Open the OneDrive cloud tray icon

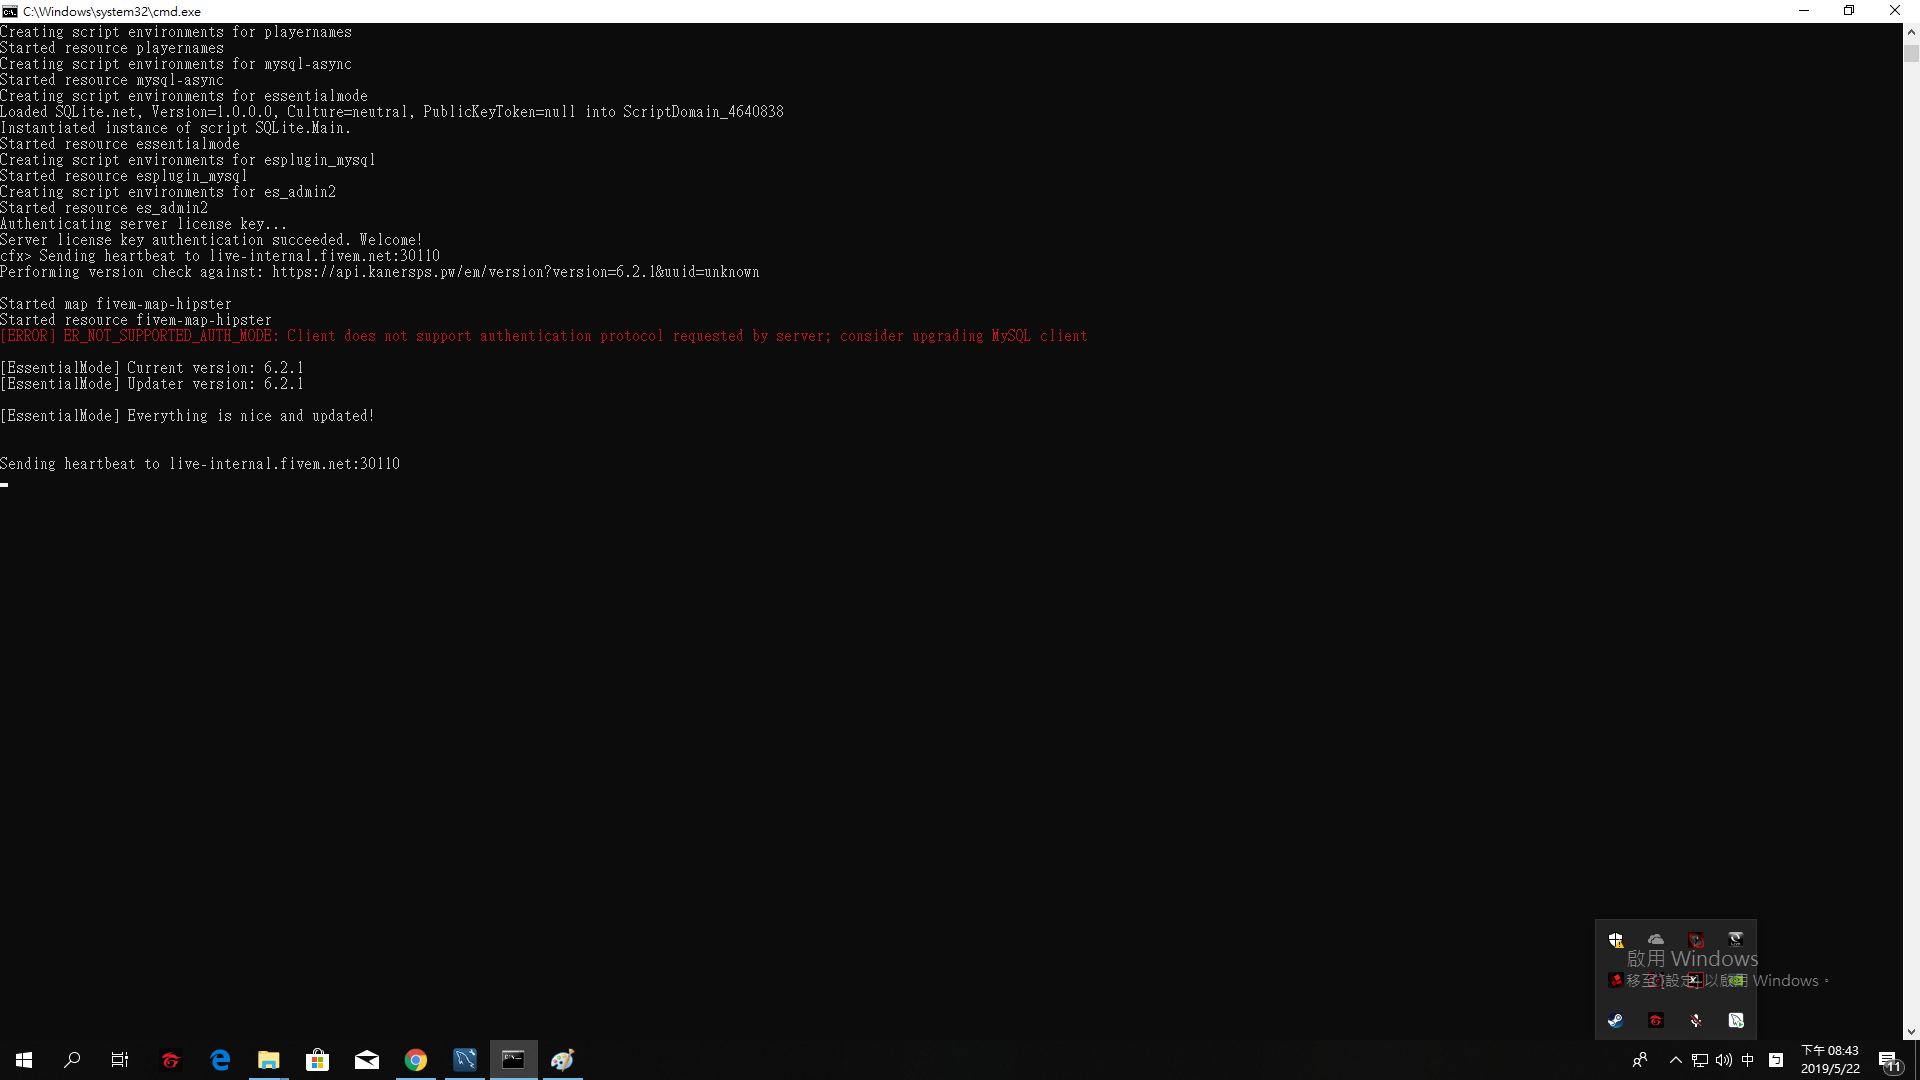tap(1656, 940)
